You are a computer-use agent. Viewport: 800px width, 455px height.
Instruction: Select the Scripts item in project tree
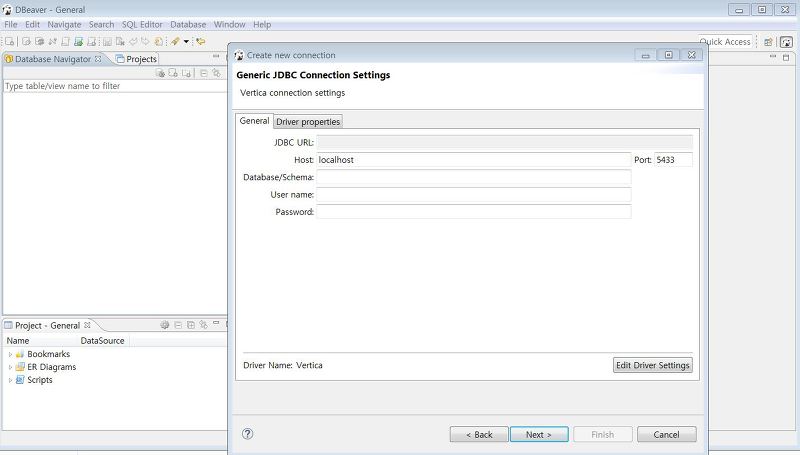tap(40, 380)
